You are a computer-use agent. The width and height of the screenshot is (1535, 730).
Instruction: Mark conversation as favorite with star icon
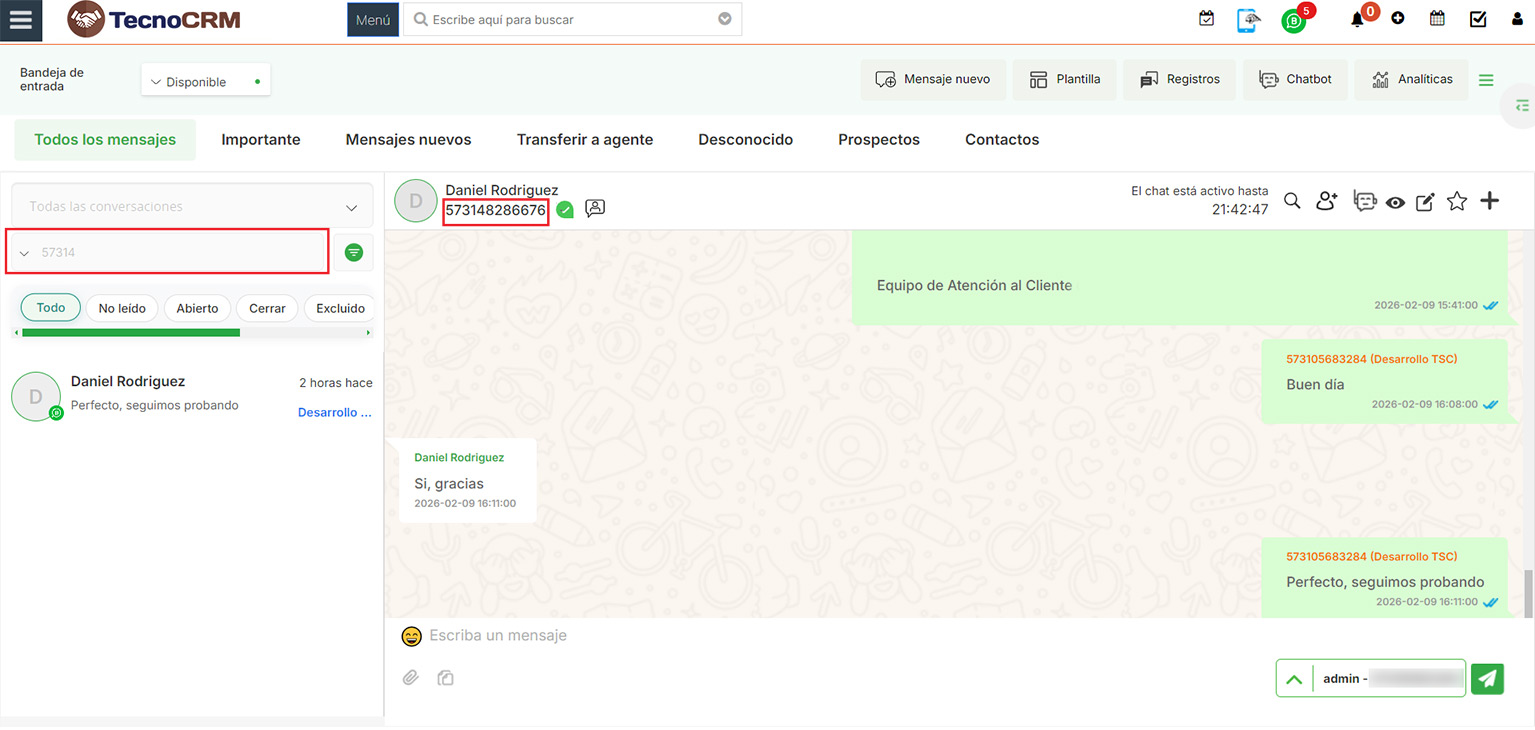click(1457, 201)
